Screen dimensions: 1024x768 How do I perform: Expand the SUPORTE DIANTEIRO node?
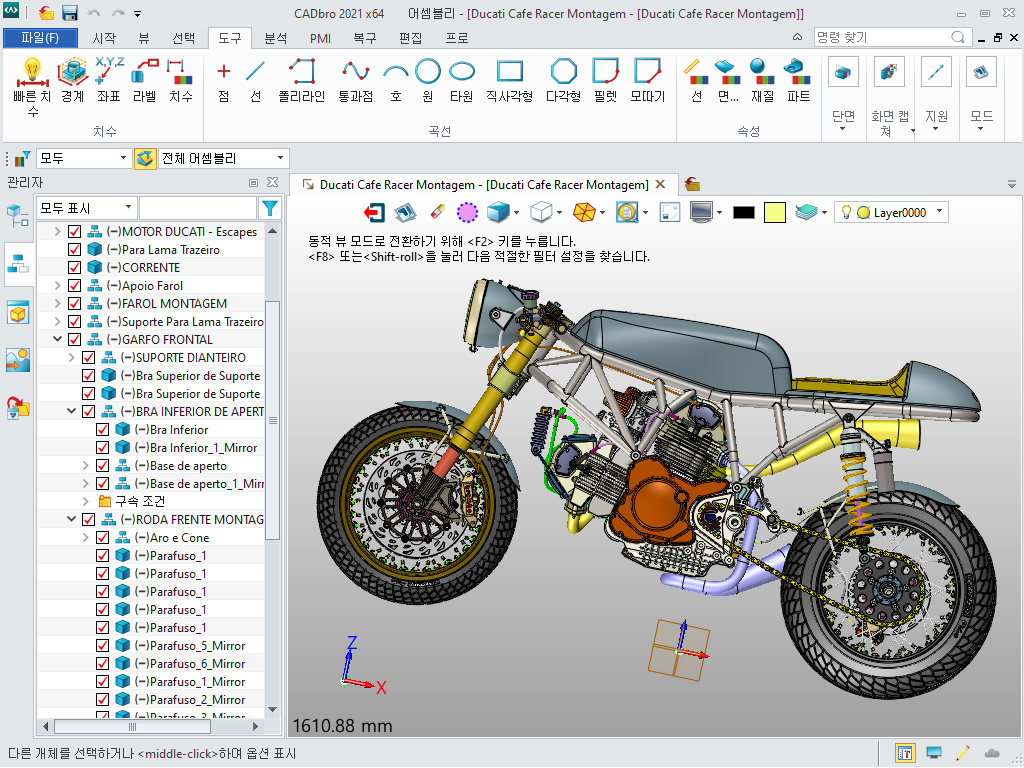coord(72,358)
